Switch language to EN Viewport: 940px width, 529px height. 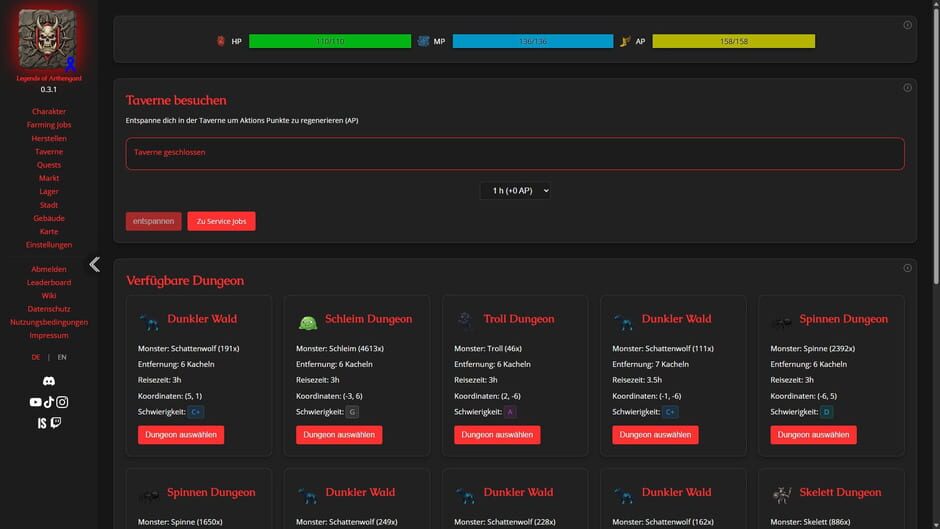62,357
